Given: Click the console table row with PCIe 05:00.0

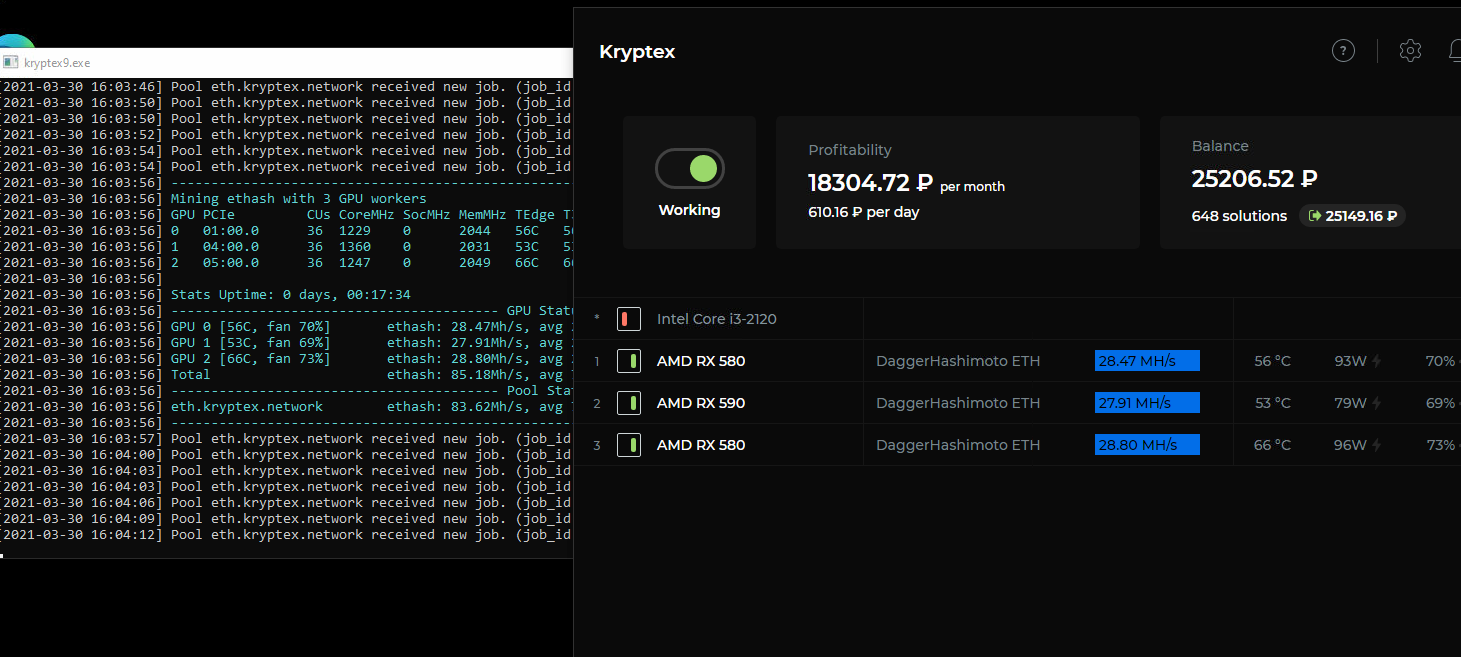Looking at the screenshot, I should tap(286, 263).
